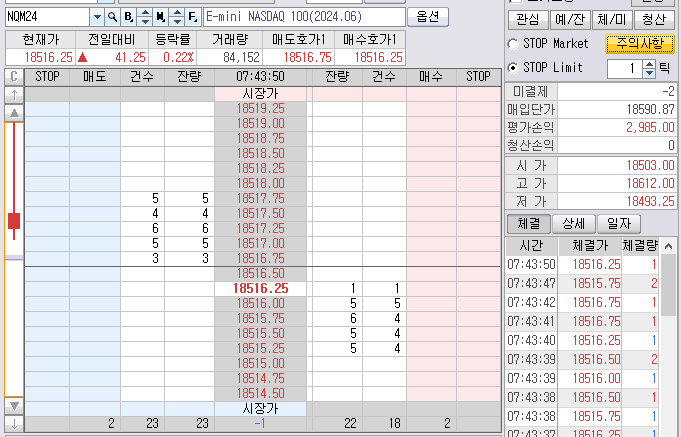Open the NQM24 symbol dropdown arrow
Screen dimensions: 681x437
click(97, 17)
